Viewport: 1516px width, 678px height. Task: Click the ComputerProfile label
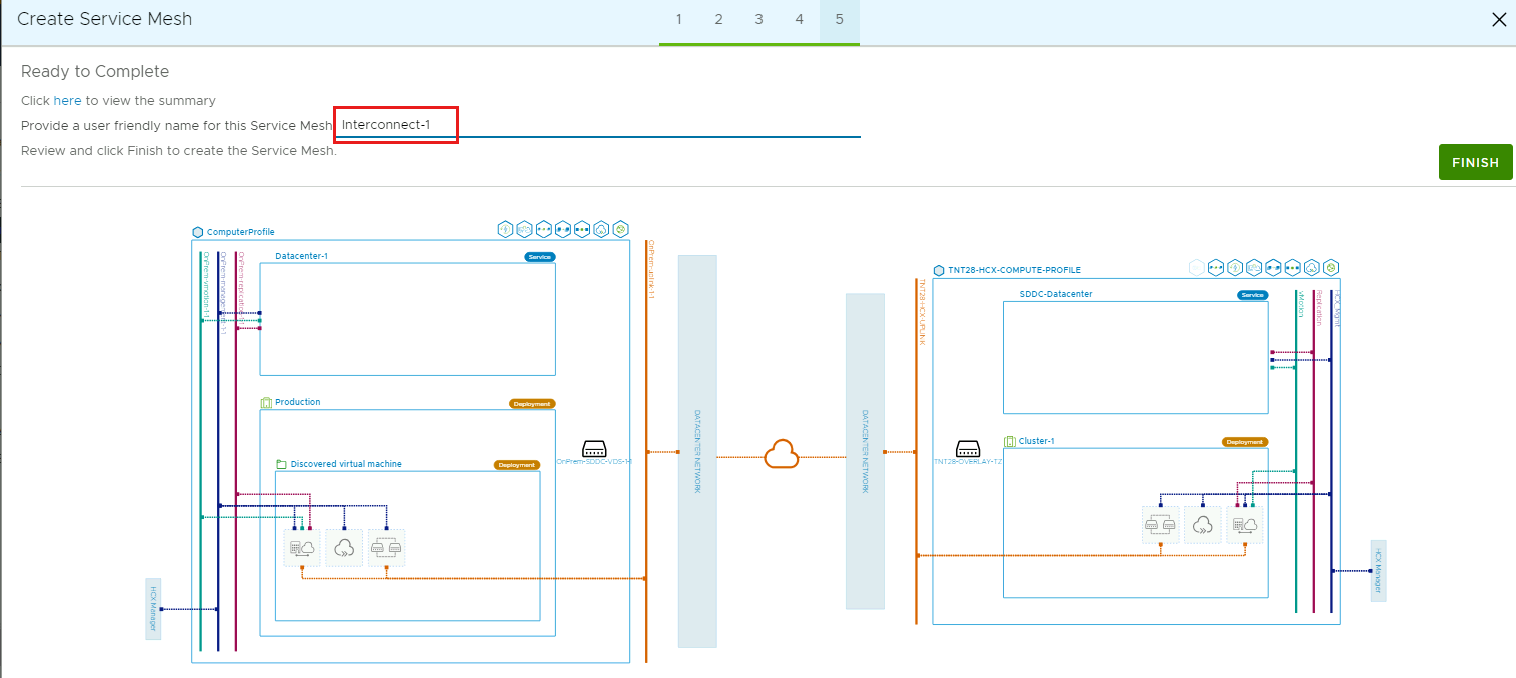241,232
